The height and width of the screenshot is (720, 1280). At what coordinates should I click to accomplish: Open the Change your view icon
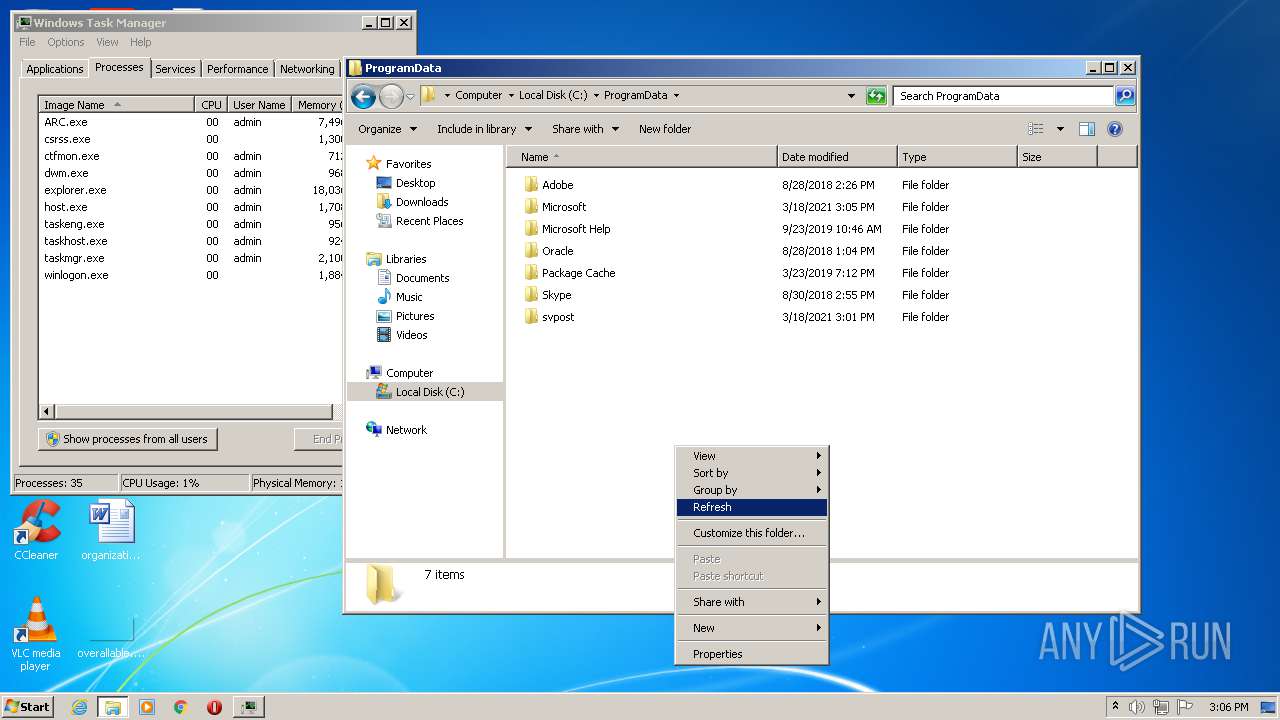(1036, 129)
